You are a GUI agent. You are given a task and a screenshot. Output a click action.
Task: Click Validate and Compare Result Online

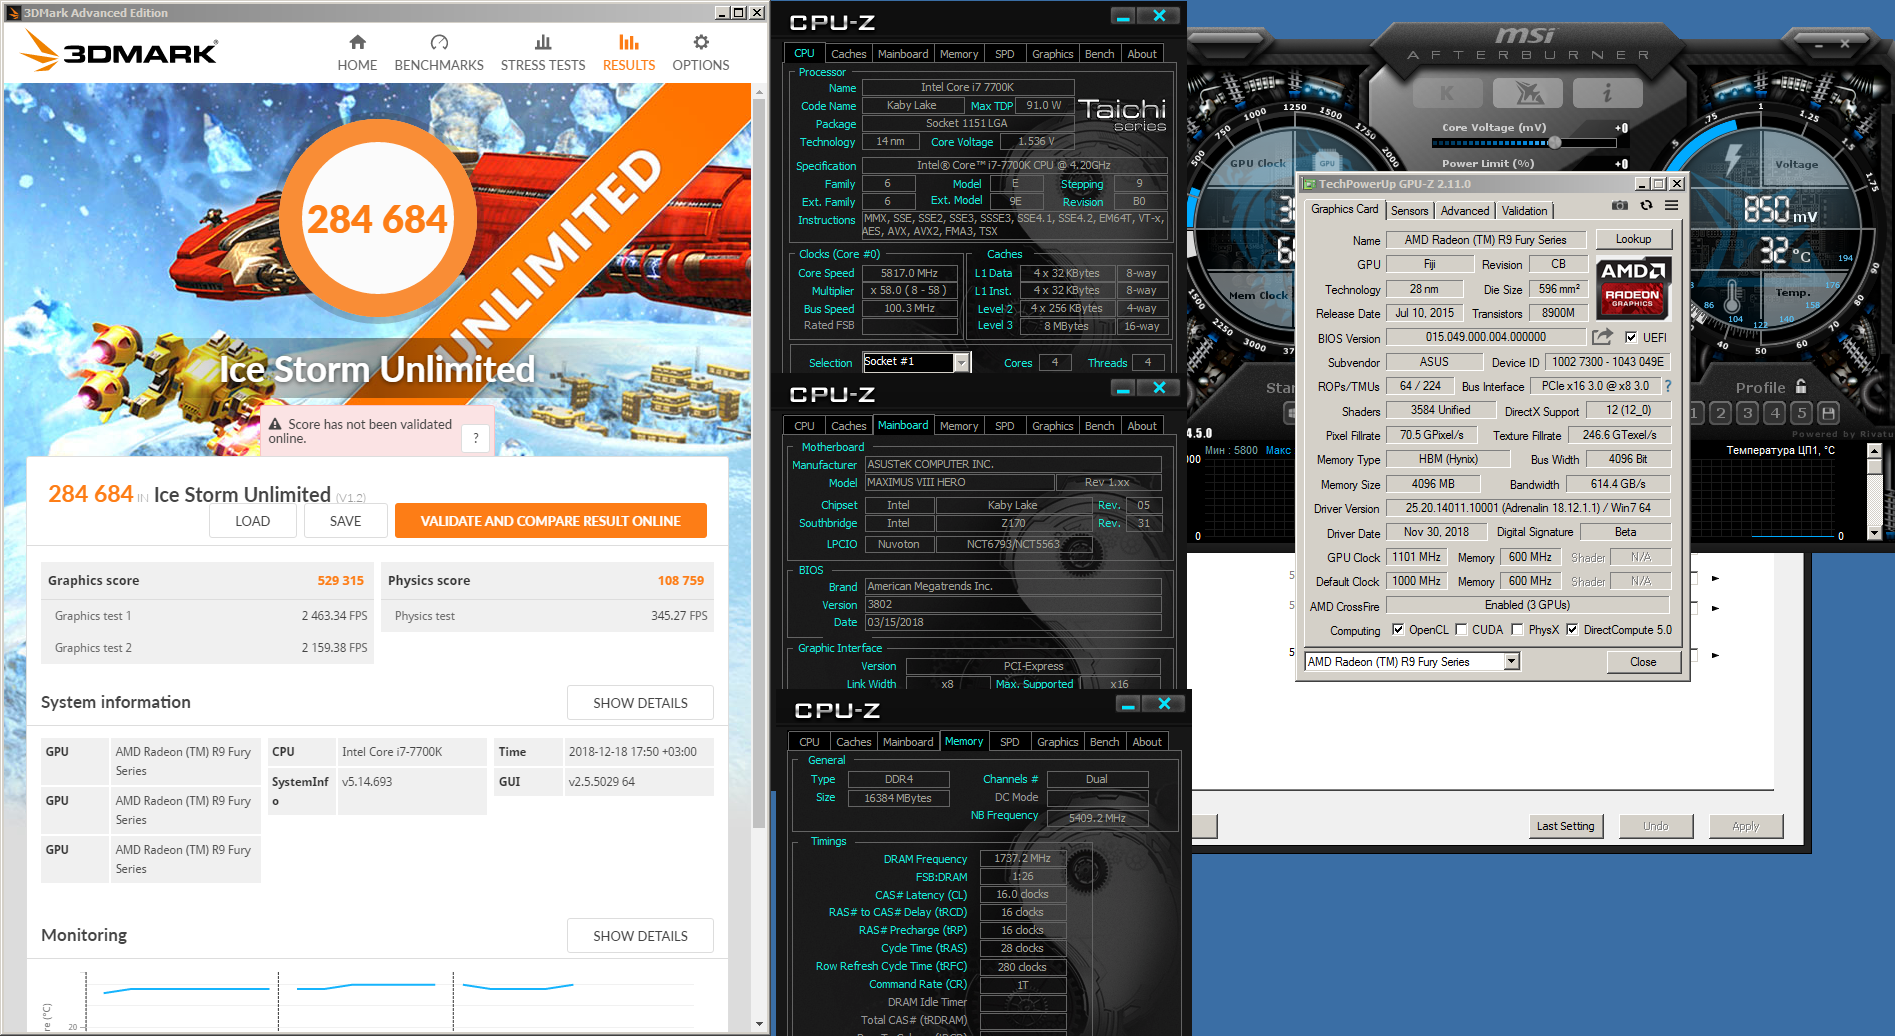click(x=550, y=521)
